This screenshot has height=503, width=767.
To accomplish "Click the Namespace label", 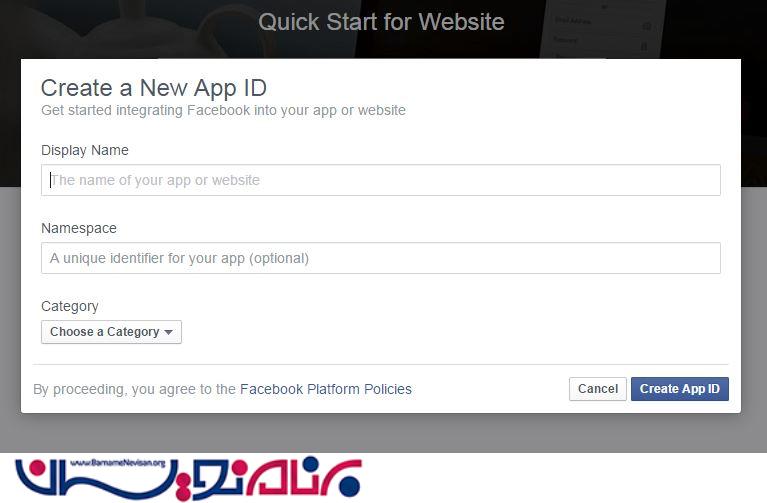I will pyautogui.click(x=79, y=228).
